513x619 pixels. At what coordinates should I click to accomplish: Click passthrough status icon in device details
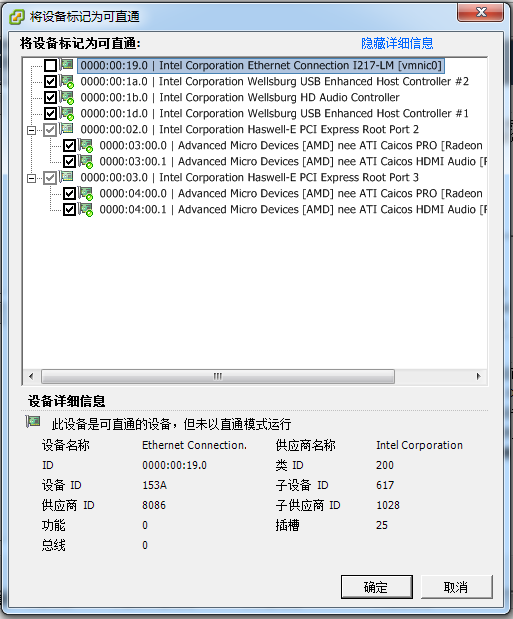tap(33, 422)
